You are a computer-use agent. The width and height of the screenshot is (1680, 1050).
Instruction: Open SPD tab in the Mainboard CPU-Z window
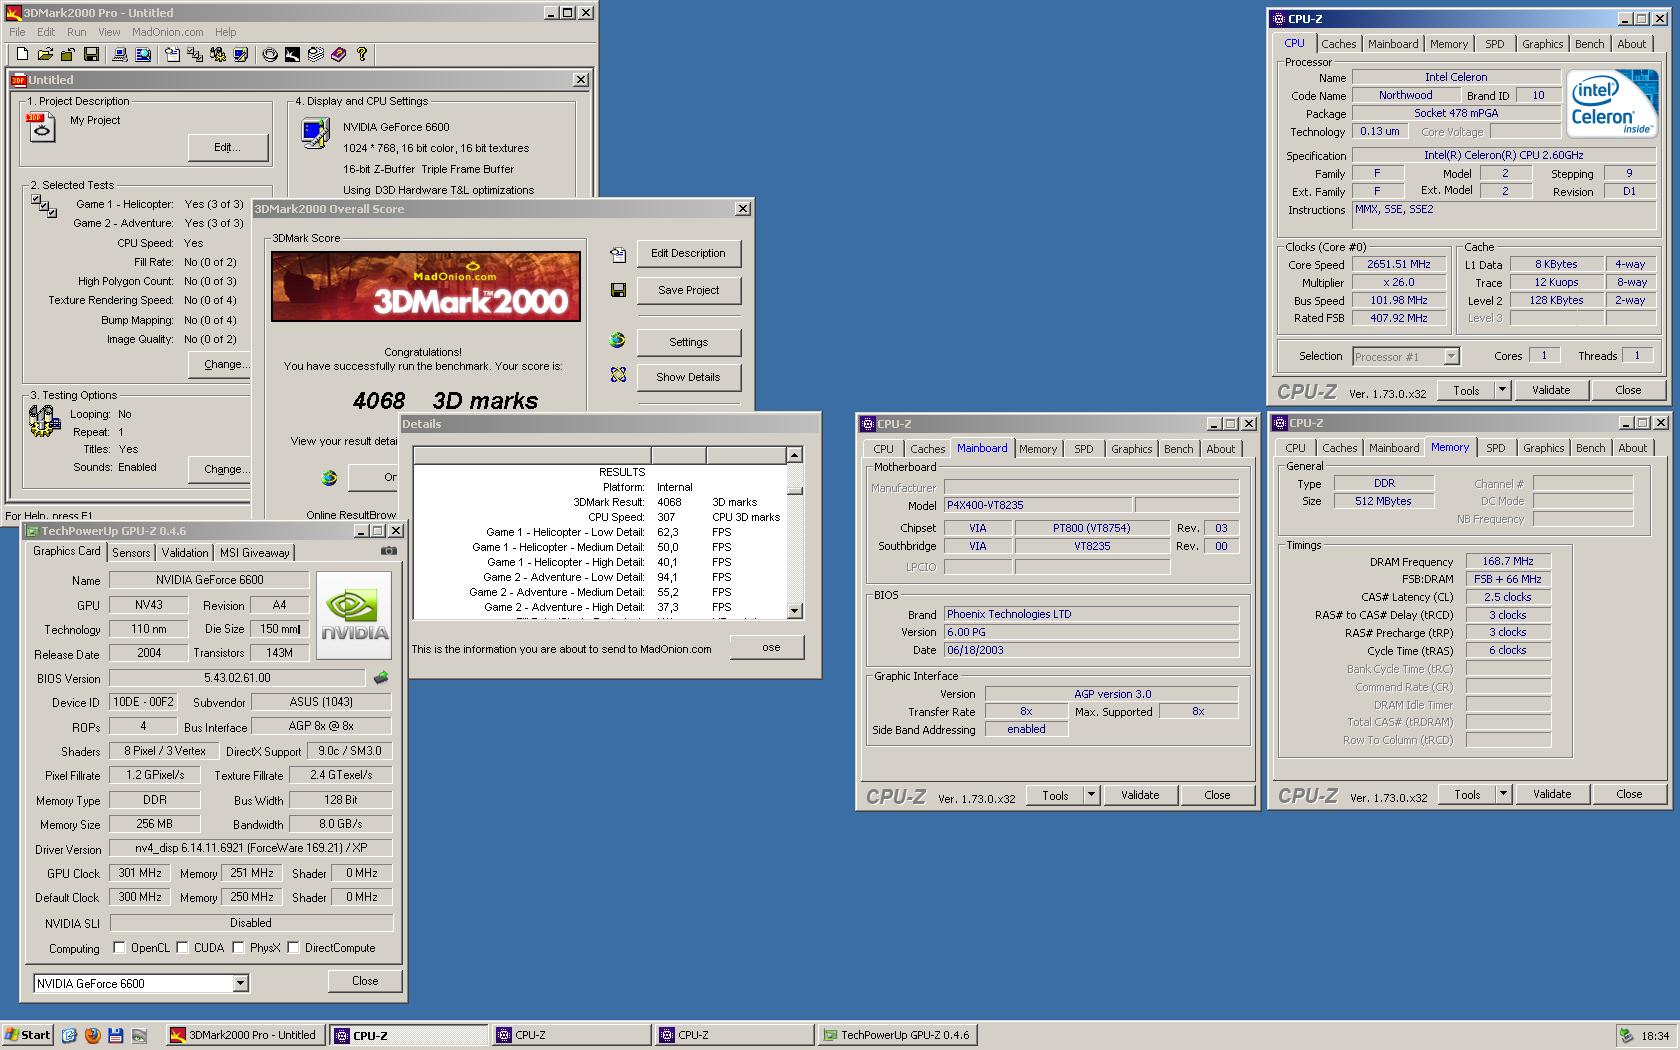pos(1083,449)
